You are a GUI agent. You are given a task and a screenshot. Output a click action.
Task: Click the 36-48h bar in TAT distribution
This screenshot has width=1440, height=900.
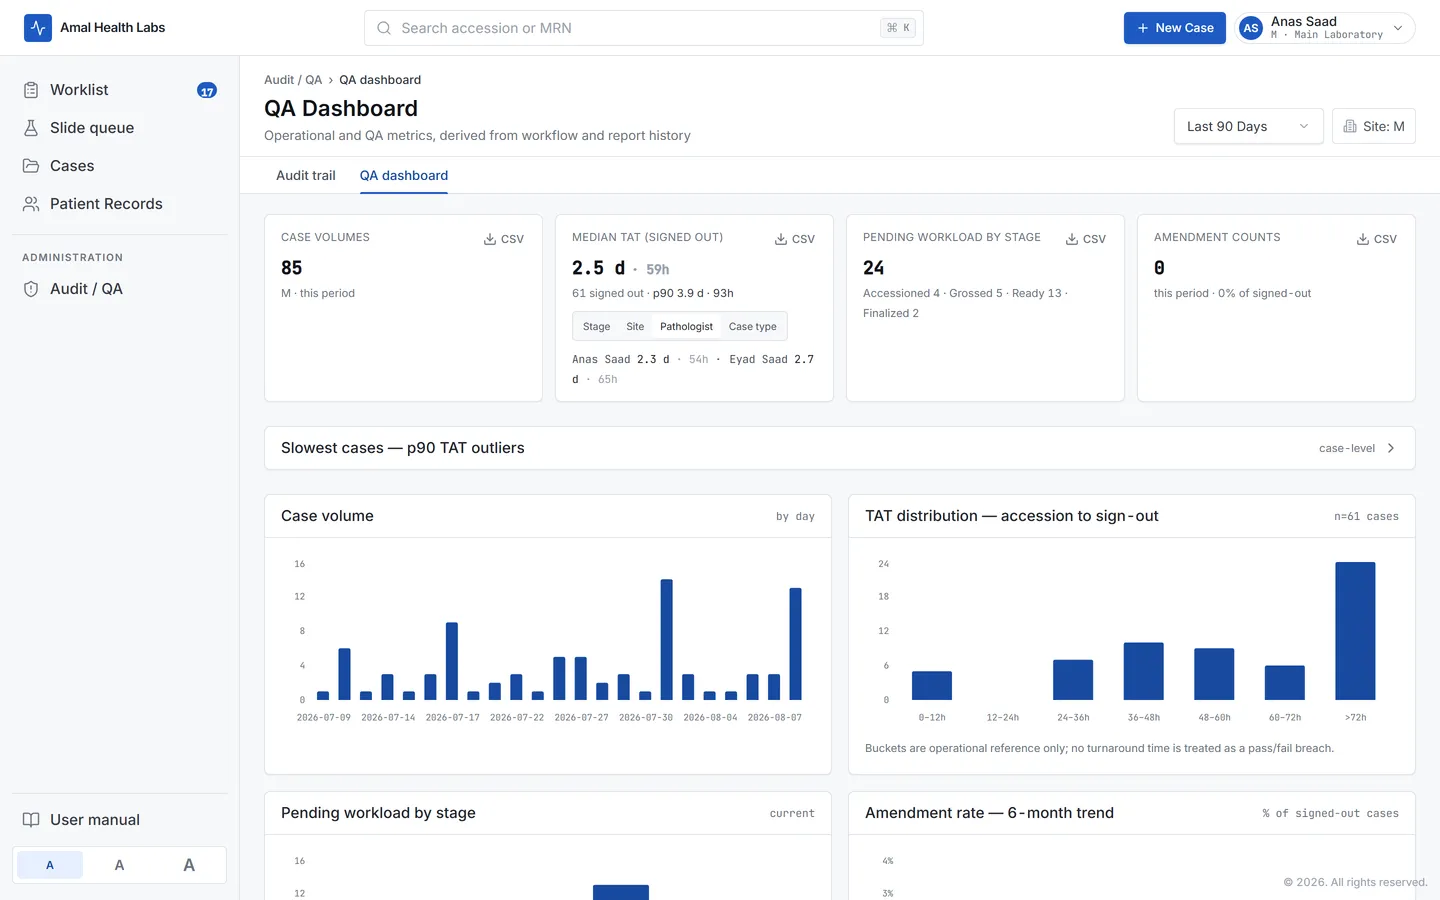(1143, 671)
